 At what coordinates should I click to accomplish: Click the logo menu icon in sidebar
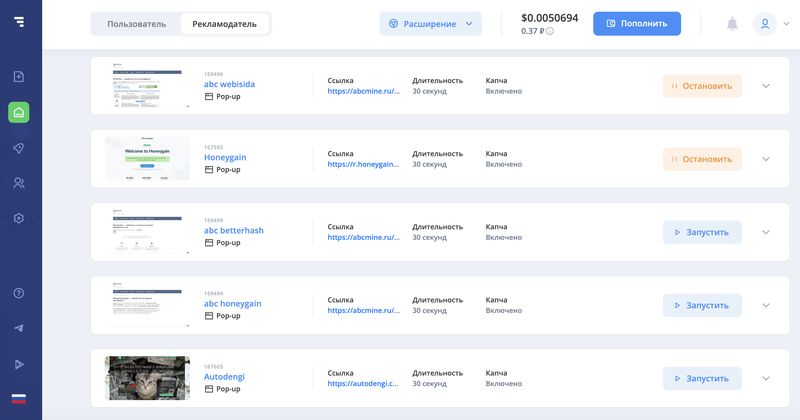click(19, 22)
